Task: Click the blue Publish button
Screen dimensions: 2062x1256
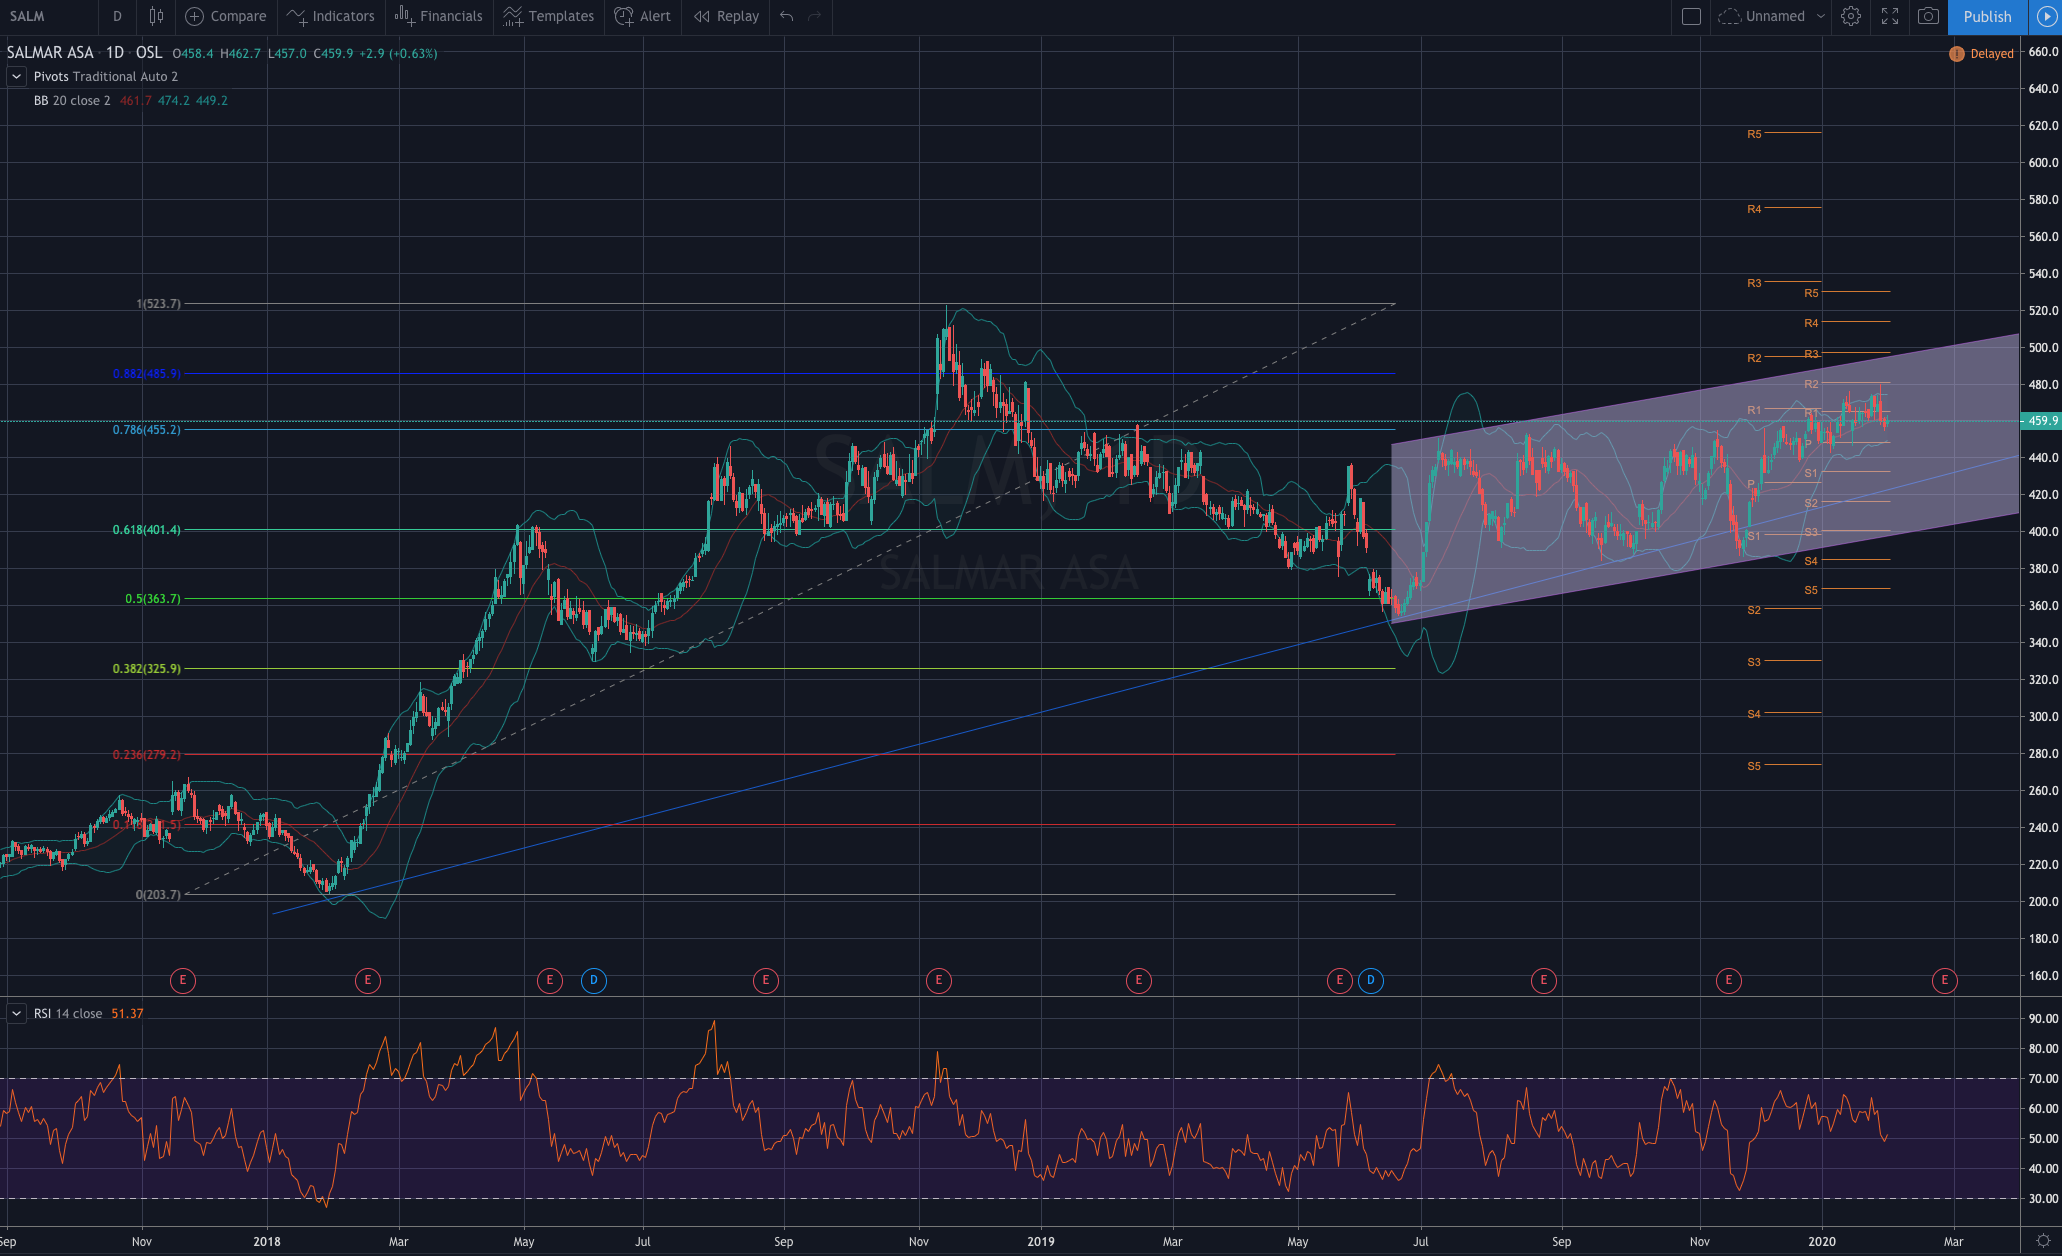Action: 1986,16
